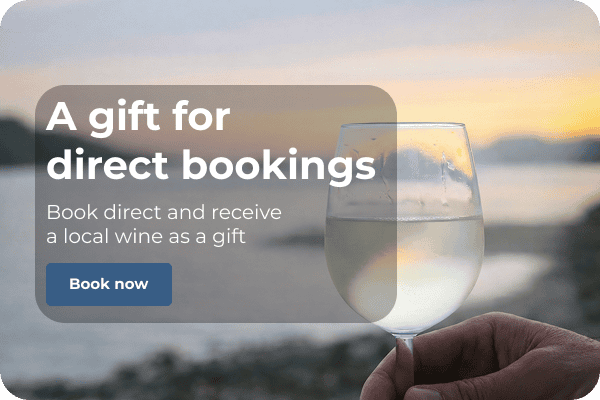The height and width of the screenshot is (400, 600).
Task: Click the word 'bookings' in the heading
Action: tap(278, 165)
